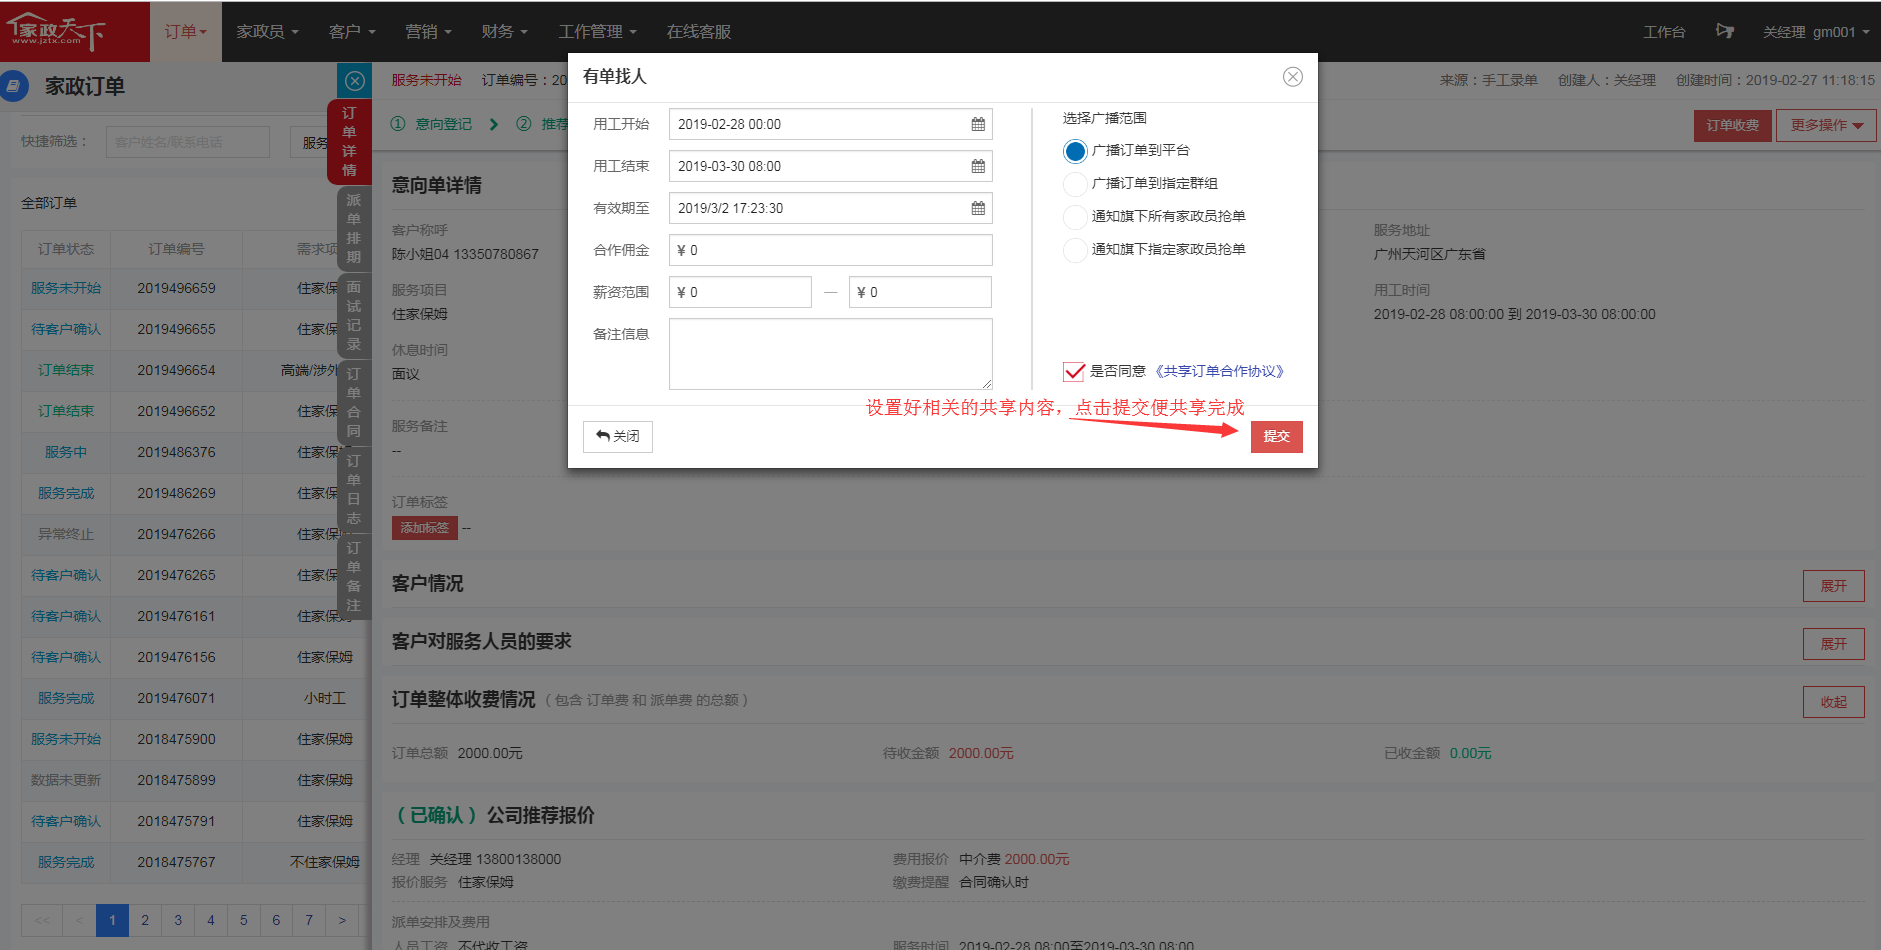Click the 订单编号 column header
The height and width of the screenshot is (950, 1881).
point(176,249)
